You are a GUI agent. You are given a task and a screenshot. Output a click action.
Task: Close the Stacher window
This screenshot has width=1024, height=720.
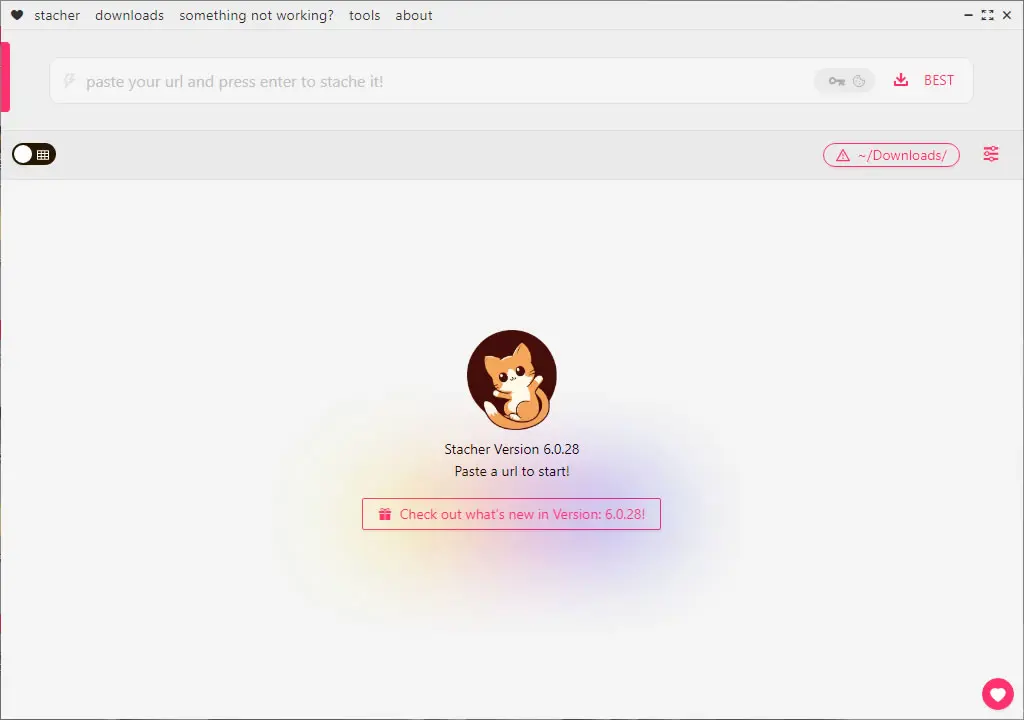(1007, 15)
